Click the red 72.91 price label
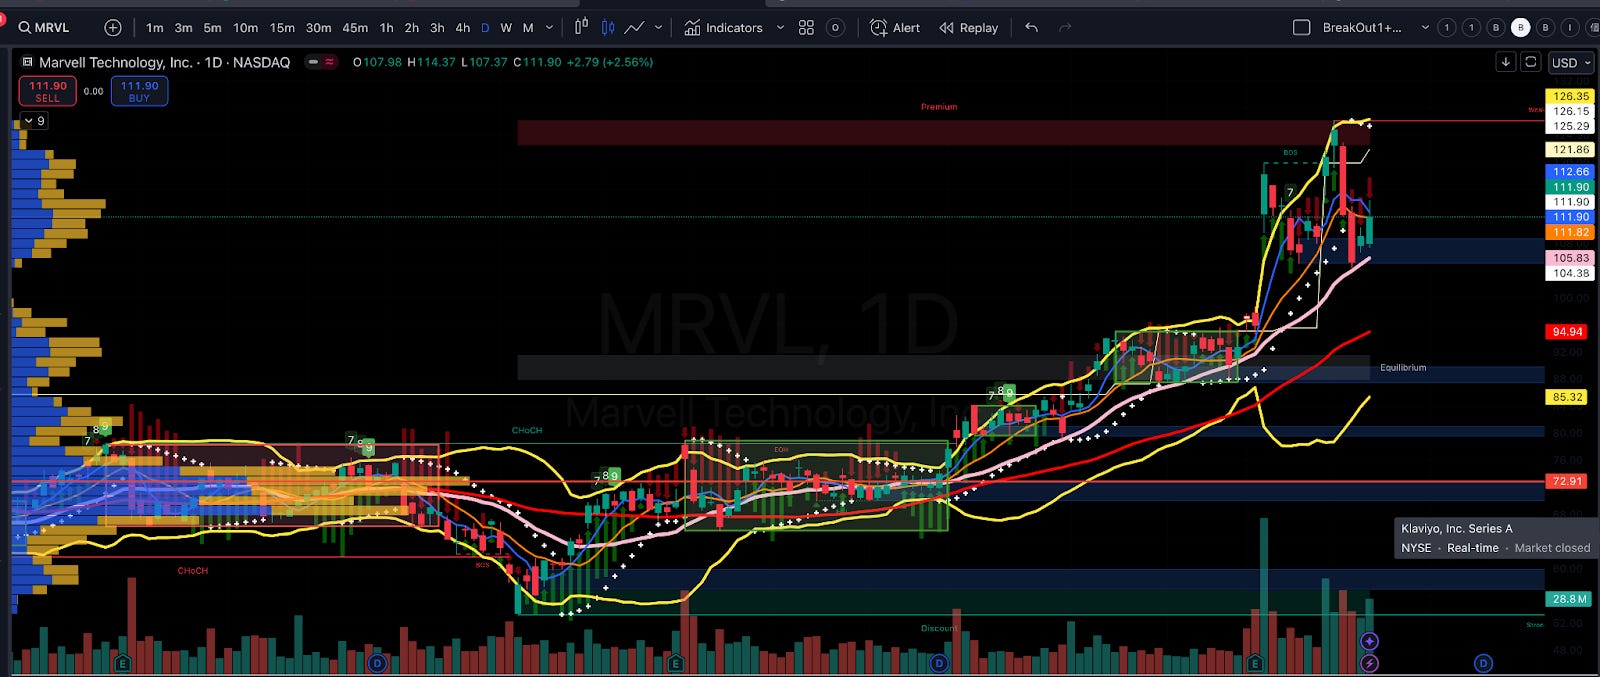Image resolution: width=1600 pixels, height=677 pixels. [x=1567, y=481]
